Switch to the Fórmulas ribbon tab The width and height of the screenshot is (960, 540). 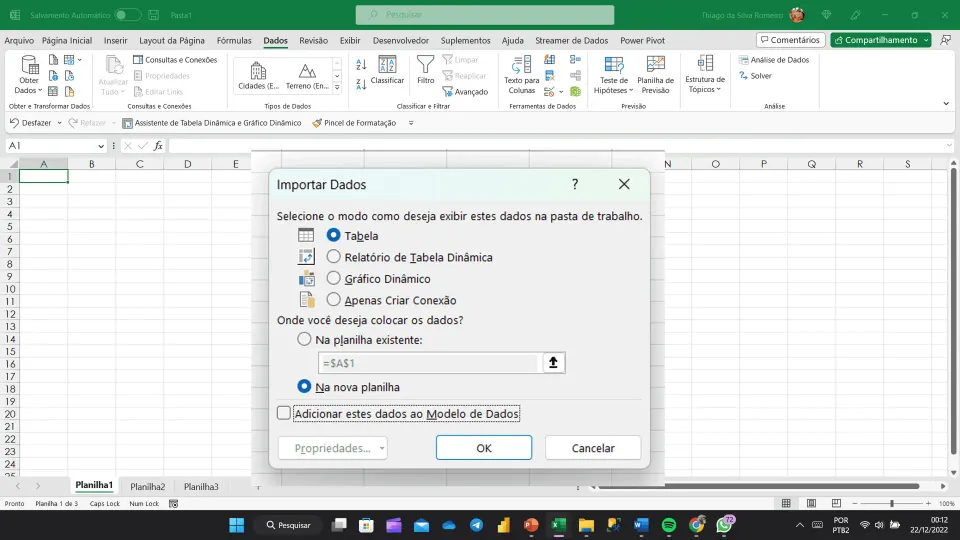[234, 40]
